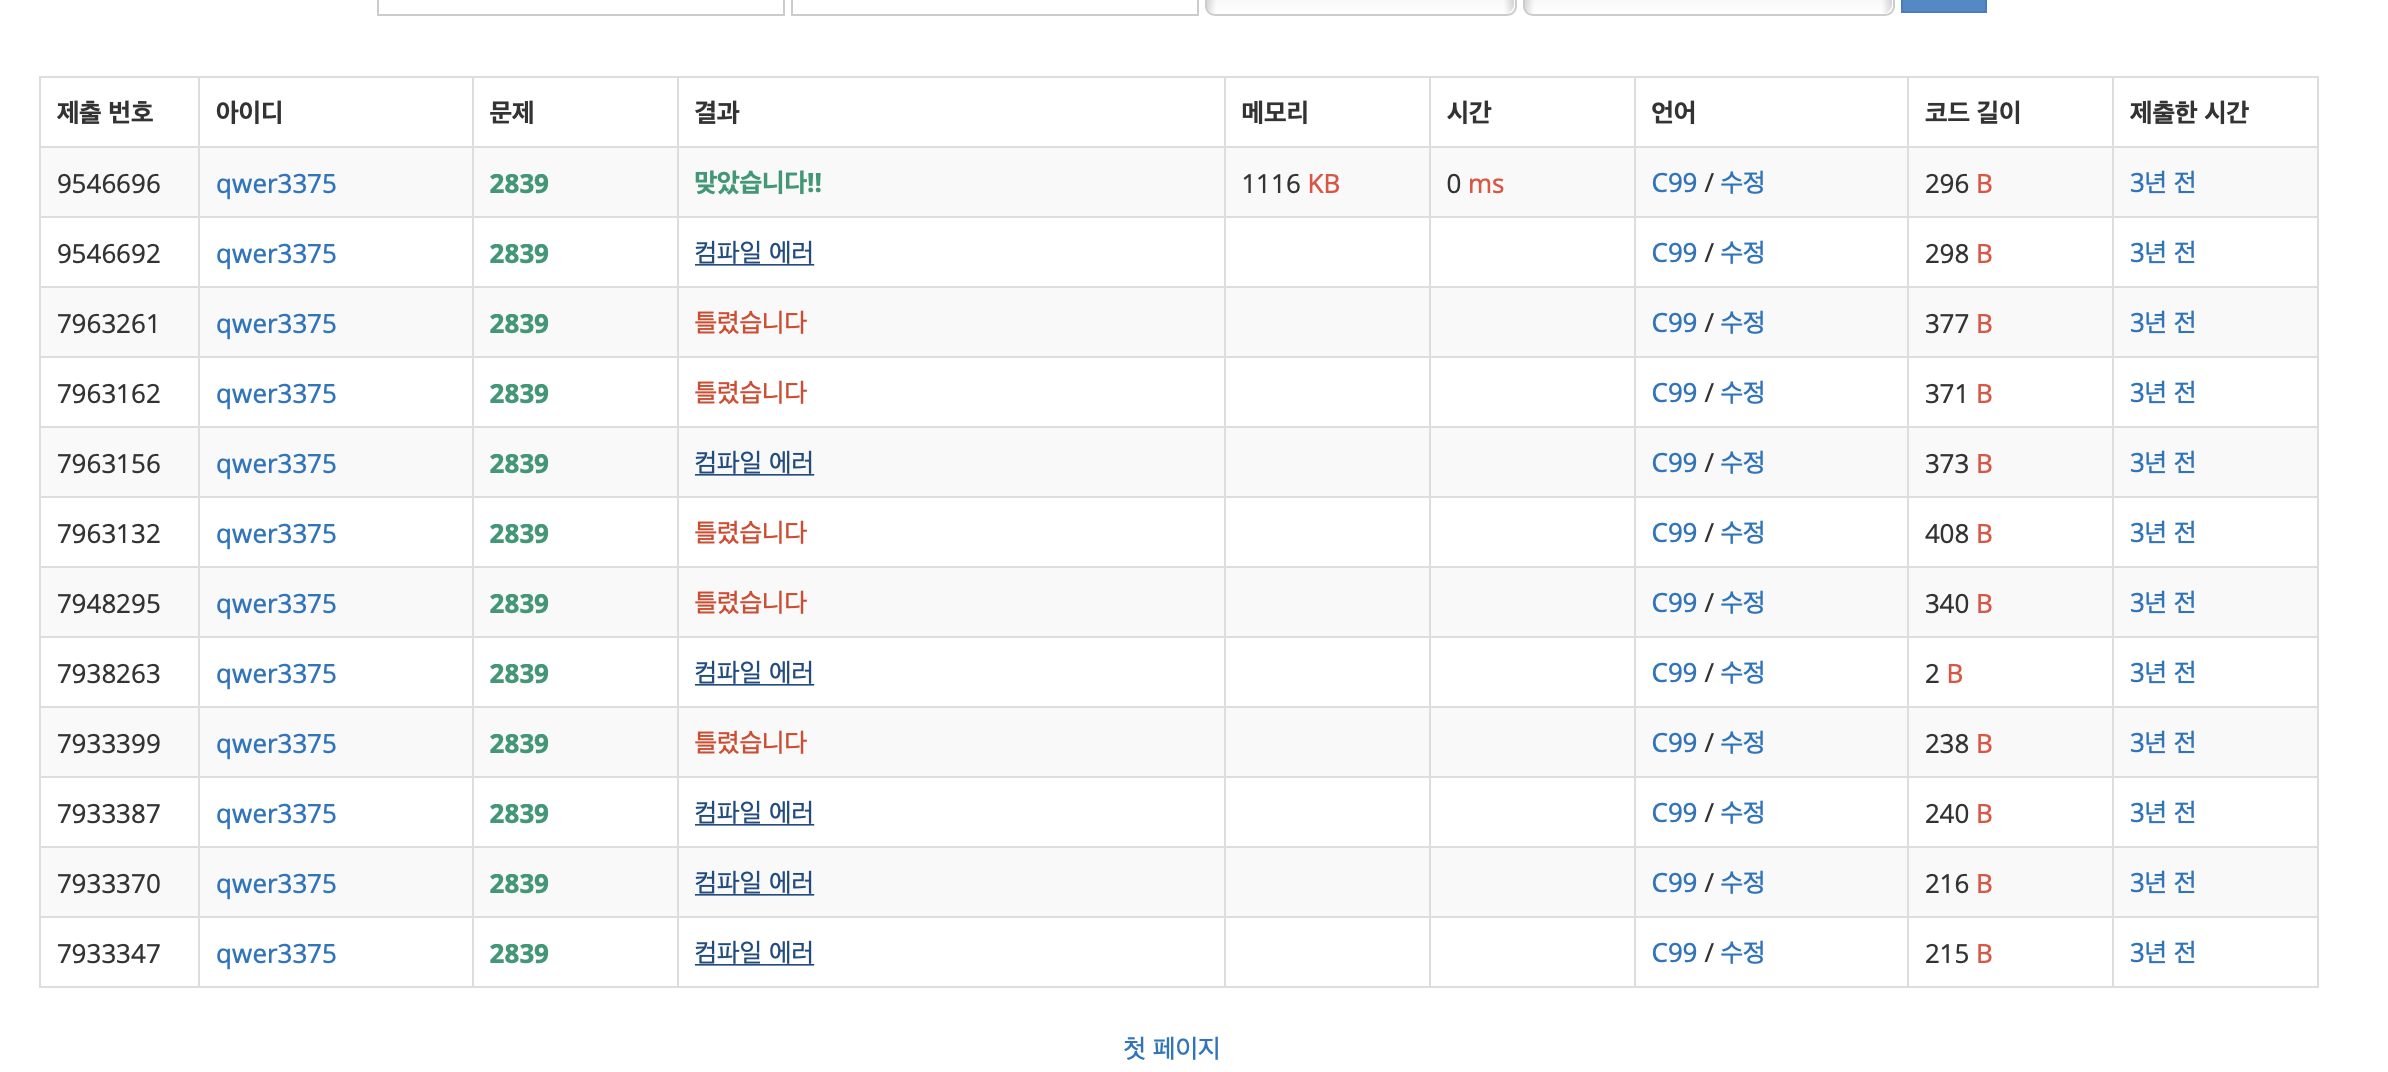Click 수정 on the last row 7933347
Viewport: 2388px width, 1072px height.
pos(1743,952)
